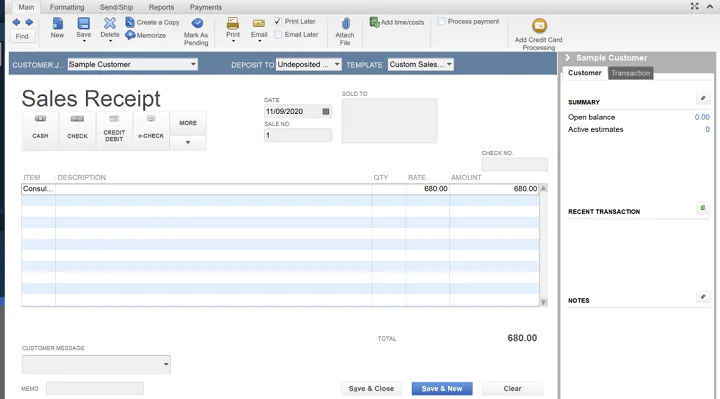720x399 pixels.
Task: Click the Email icon
Action: tap(259, 24)
